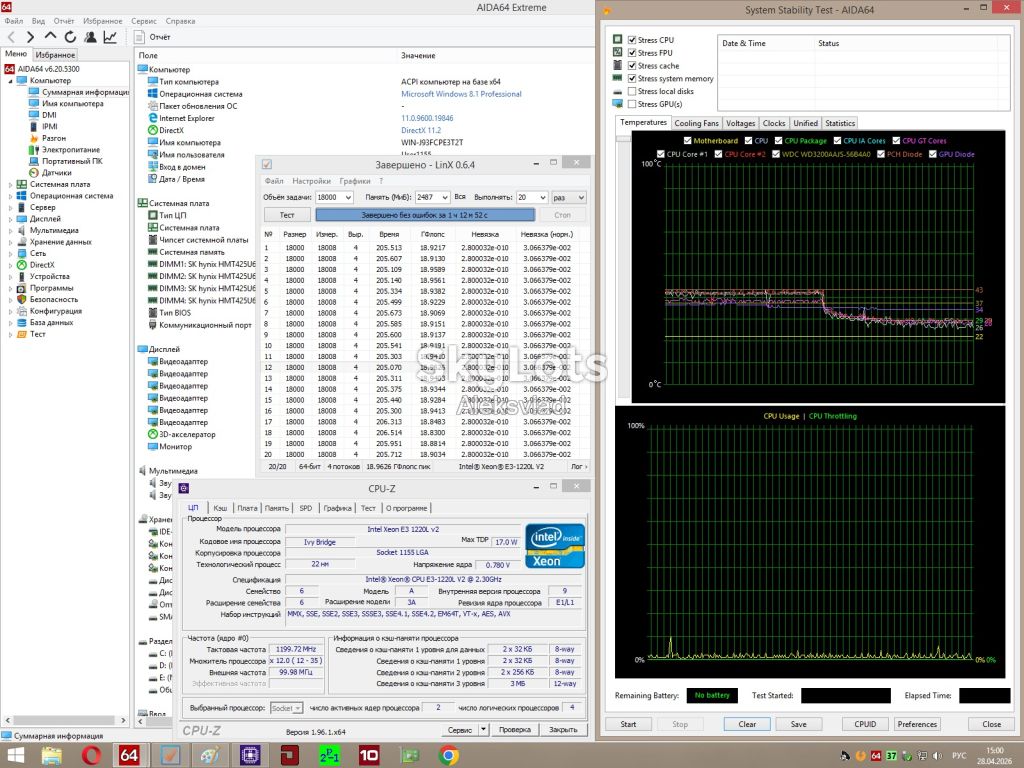Toggle Stress system memory checkbox
The image size is (1024, 768).
632,78
